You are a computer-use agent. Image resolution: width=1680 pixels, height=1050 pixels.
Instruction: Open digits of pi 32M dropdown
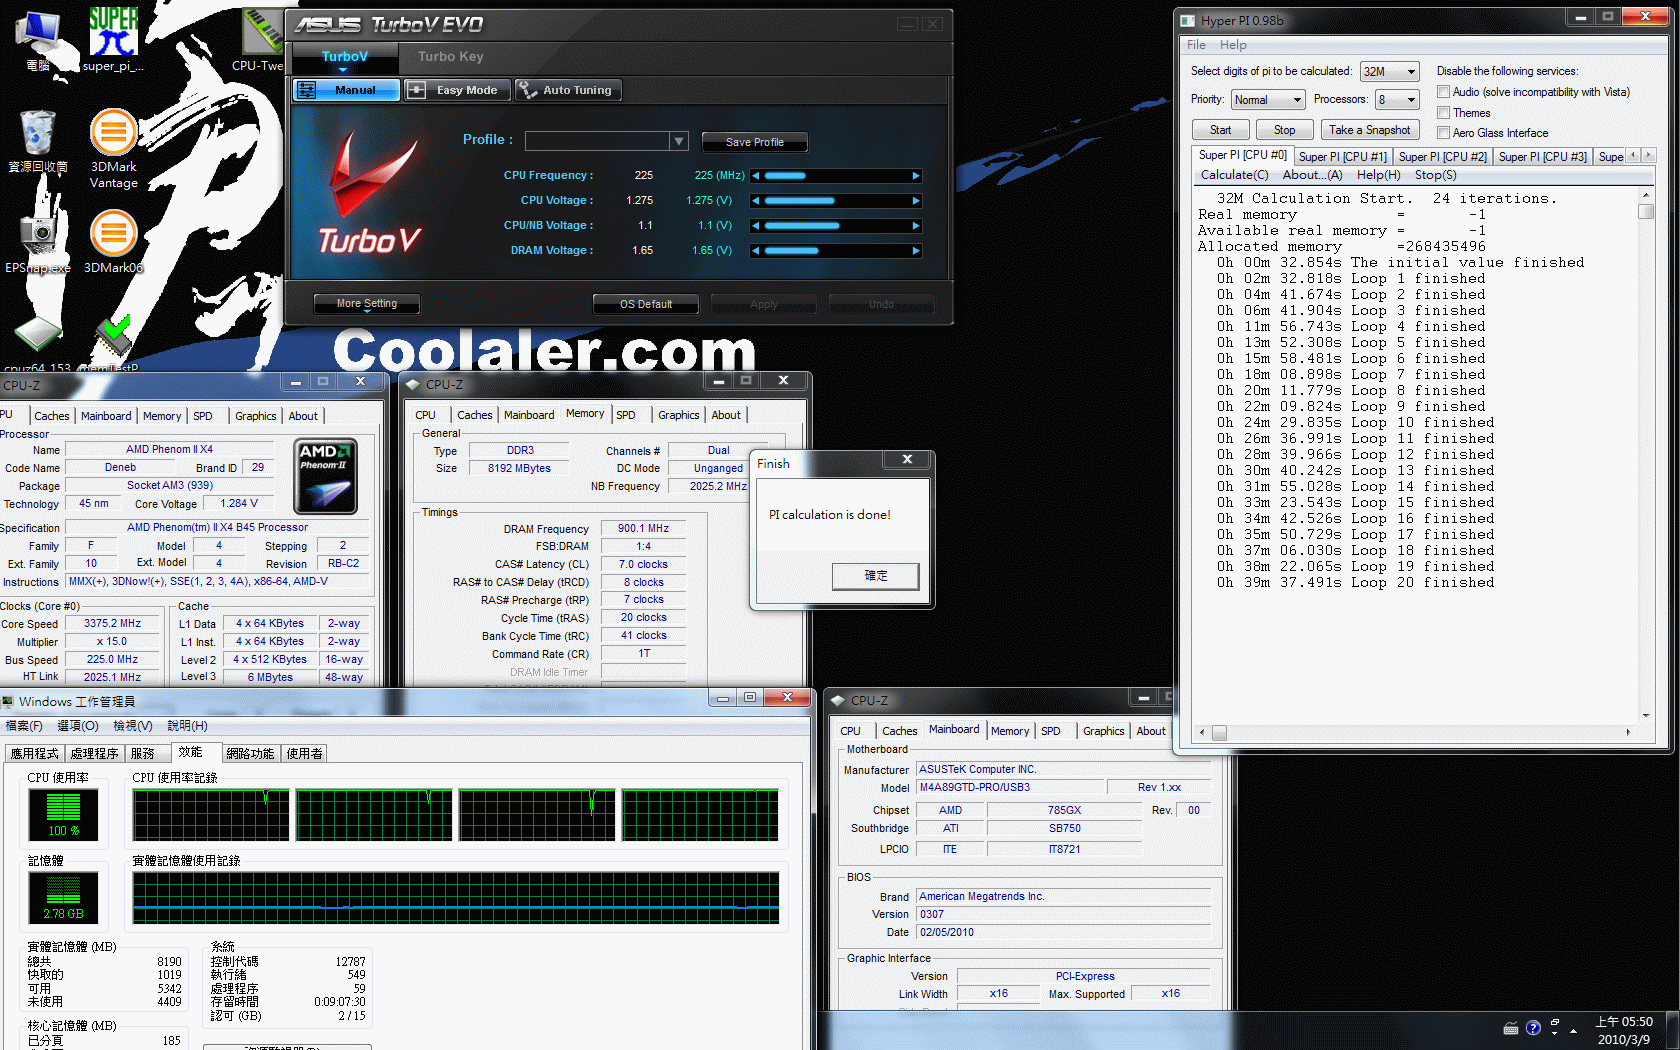pyautogui.click(x=1389, y=72)
